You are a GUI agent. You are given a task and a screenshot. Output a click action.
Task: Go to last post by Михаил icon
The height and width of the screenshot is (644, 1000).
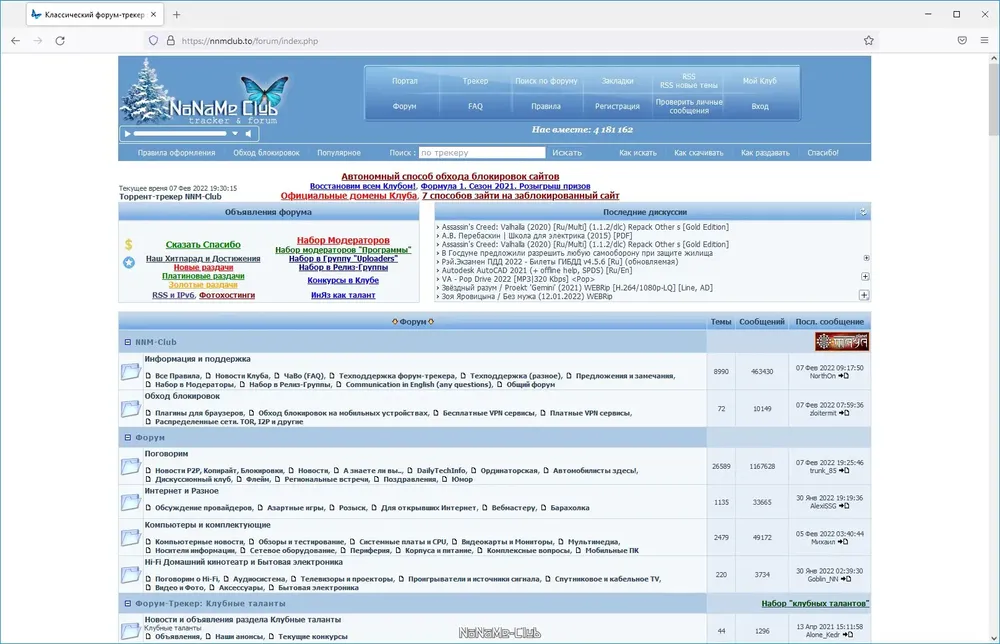pos(843,542)
